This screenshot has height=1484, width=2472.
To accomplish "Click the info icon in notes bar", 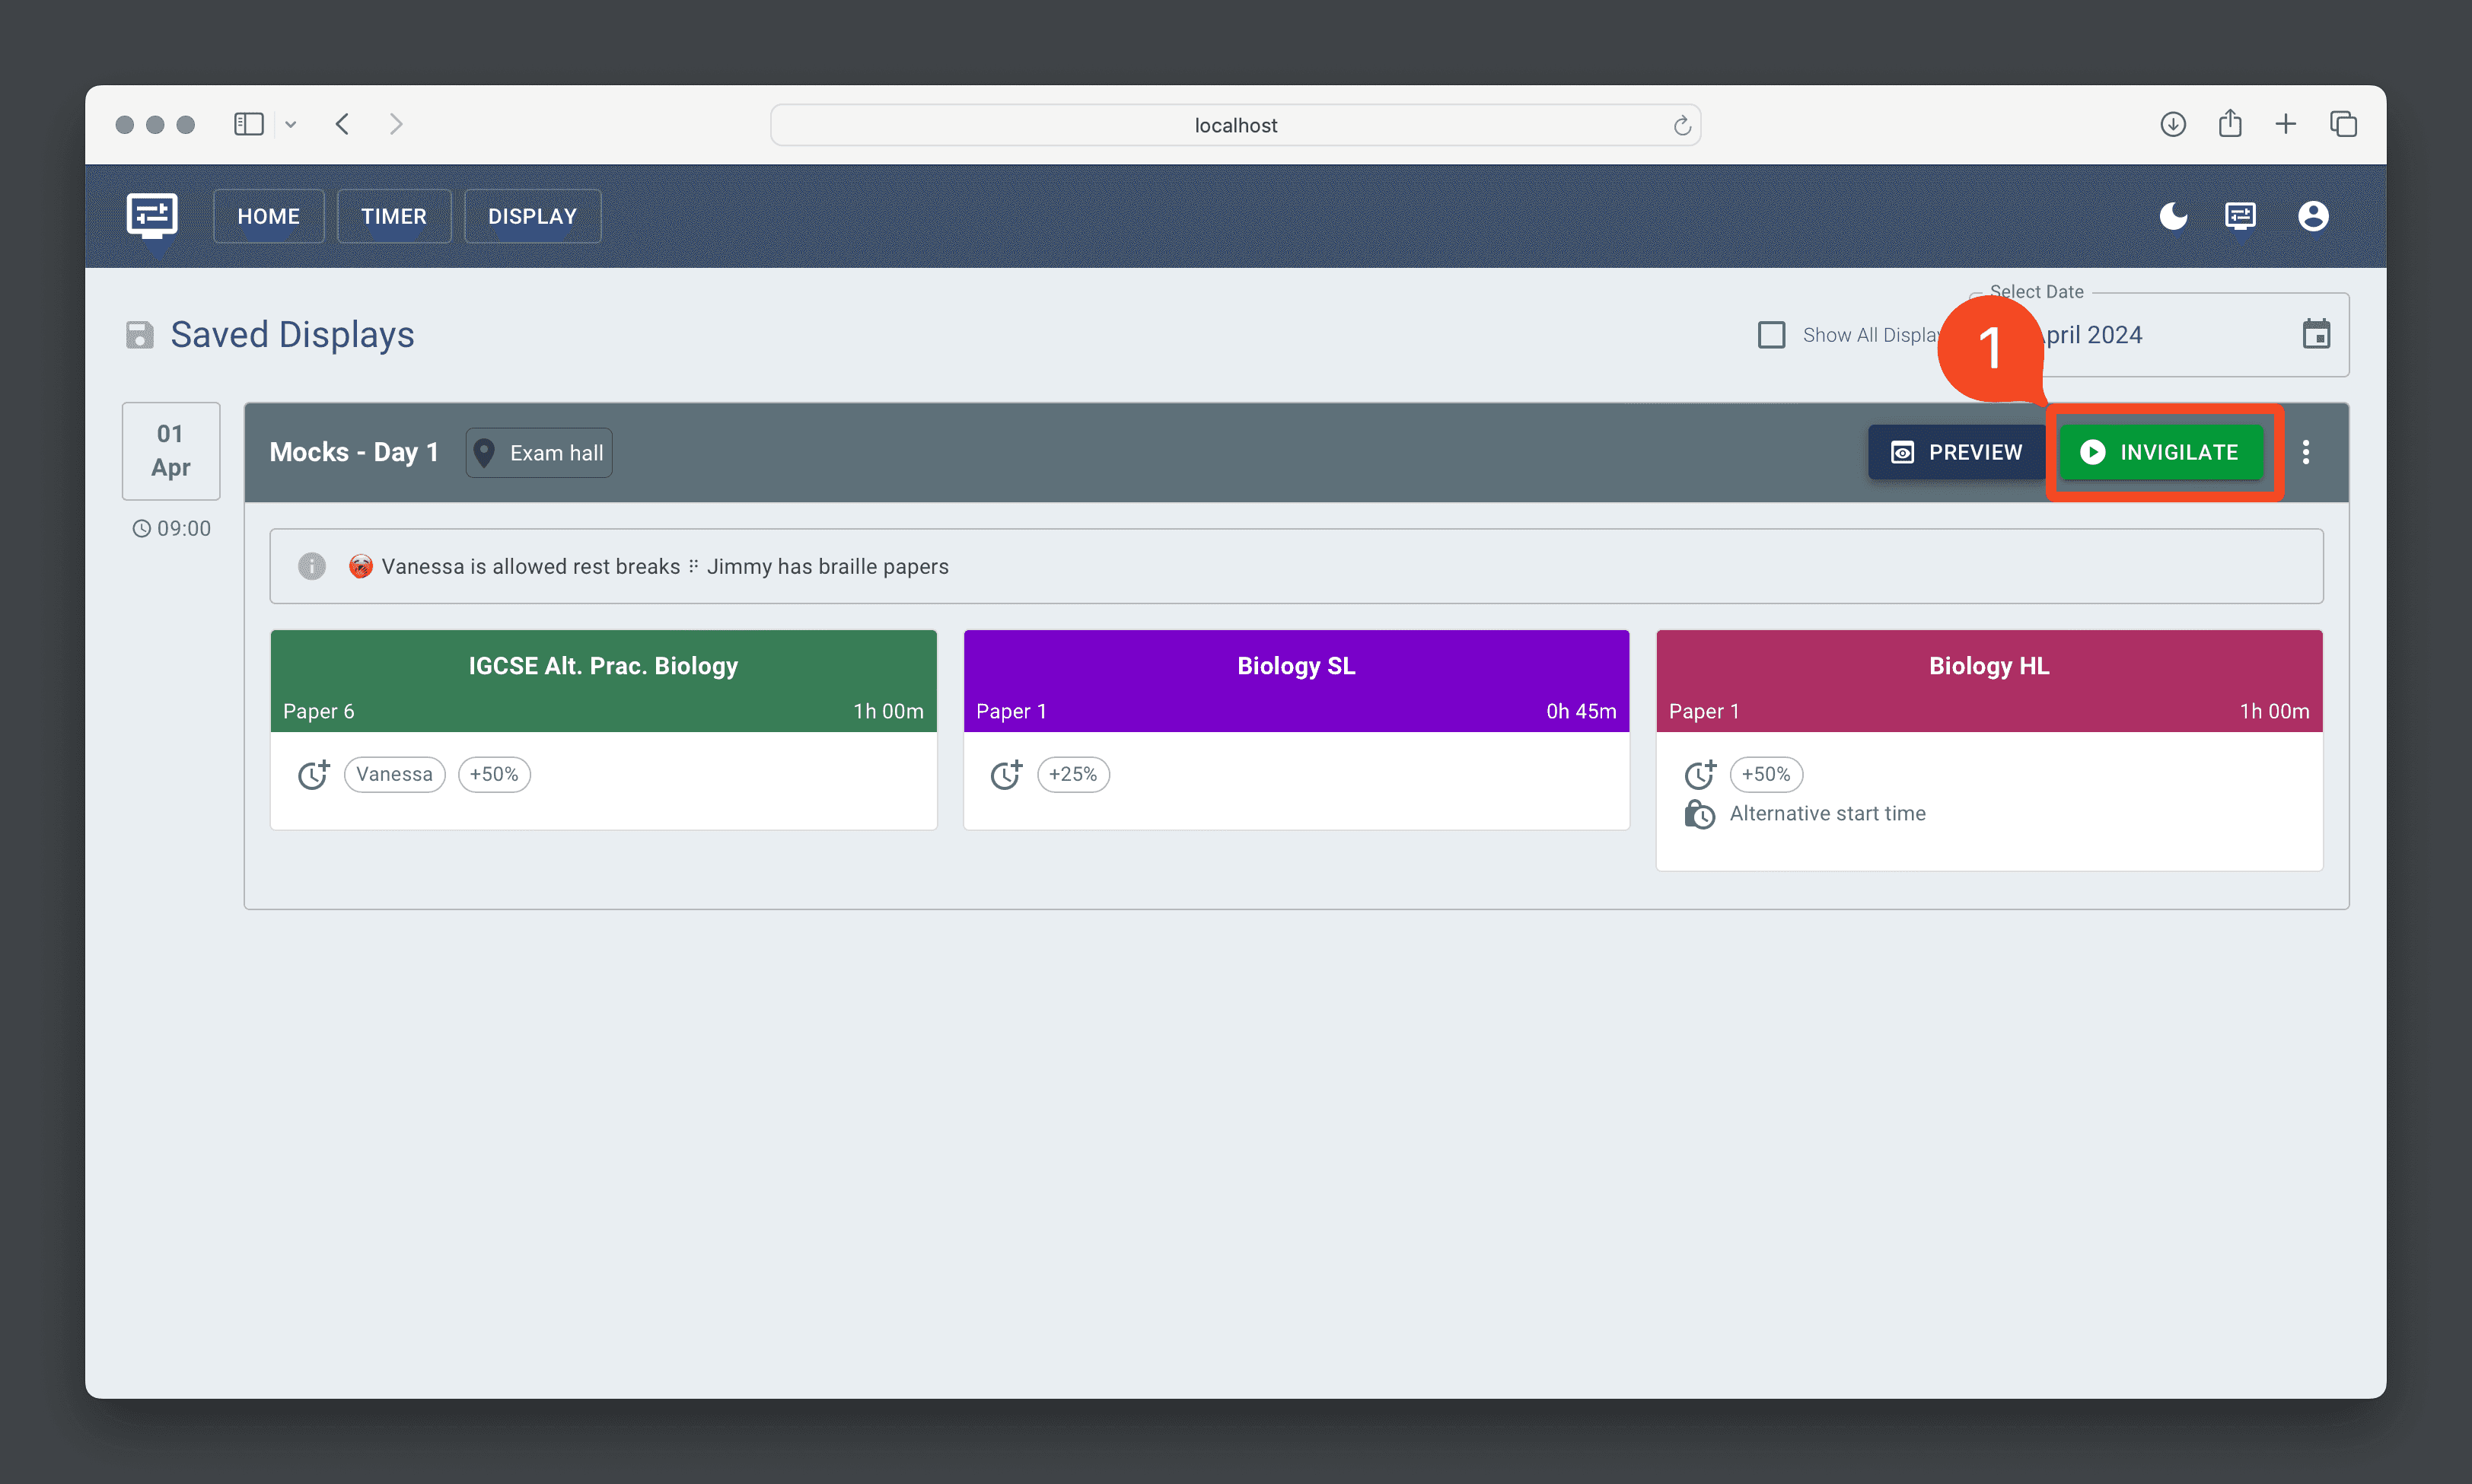I will [x=312, y=566].
